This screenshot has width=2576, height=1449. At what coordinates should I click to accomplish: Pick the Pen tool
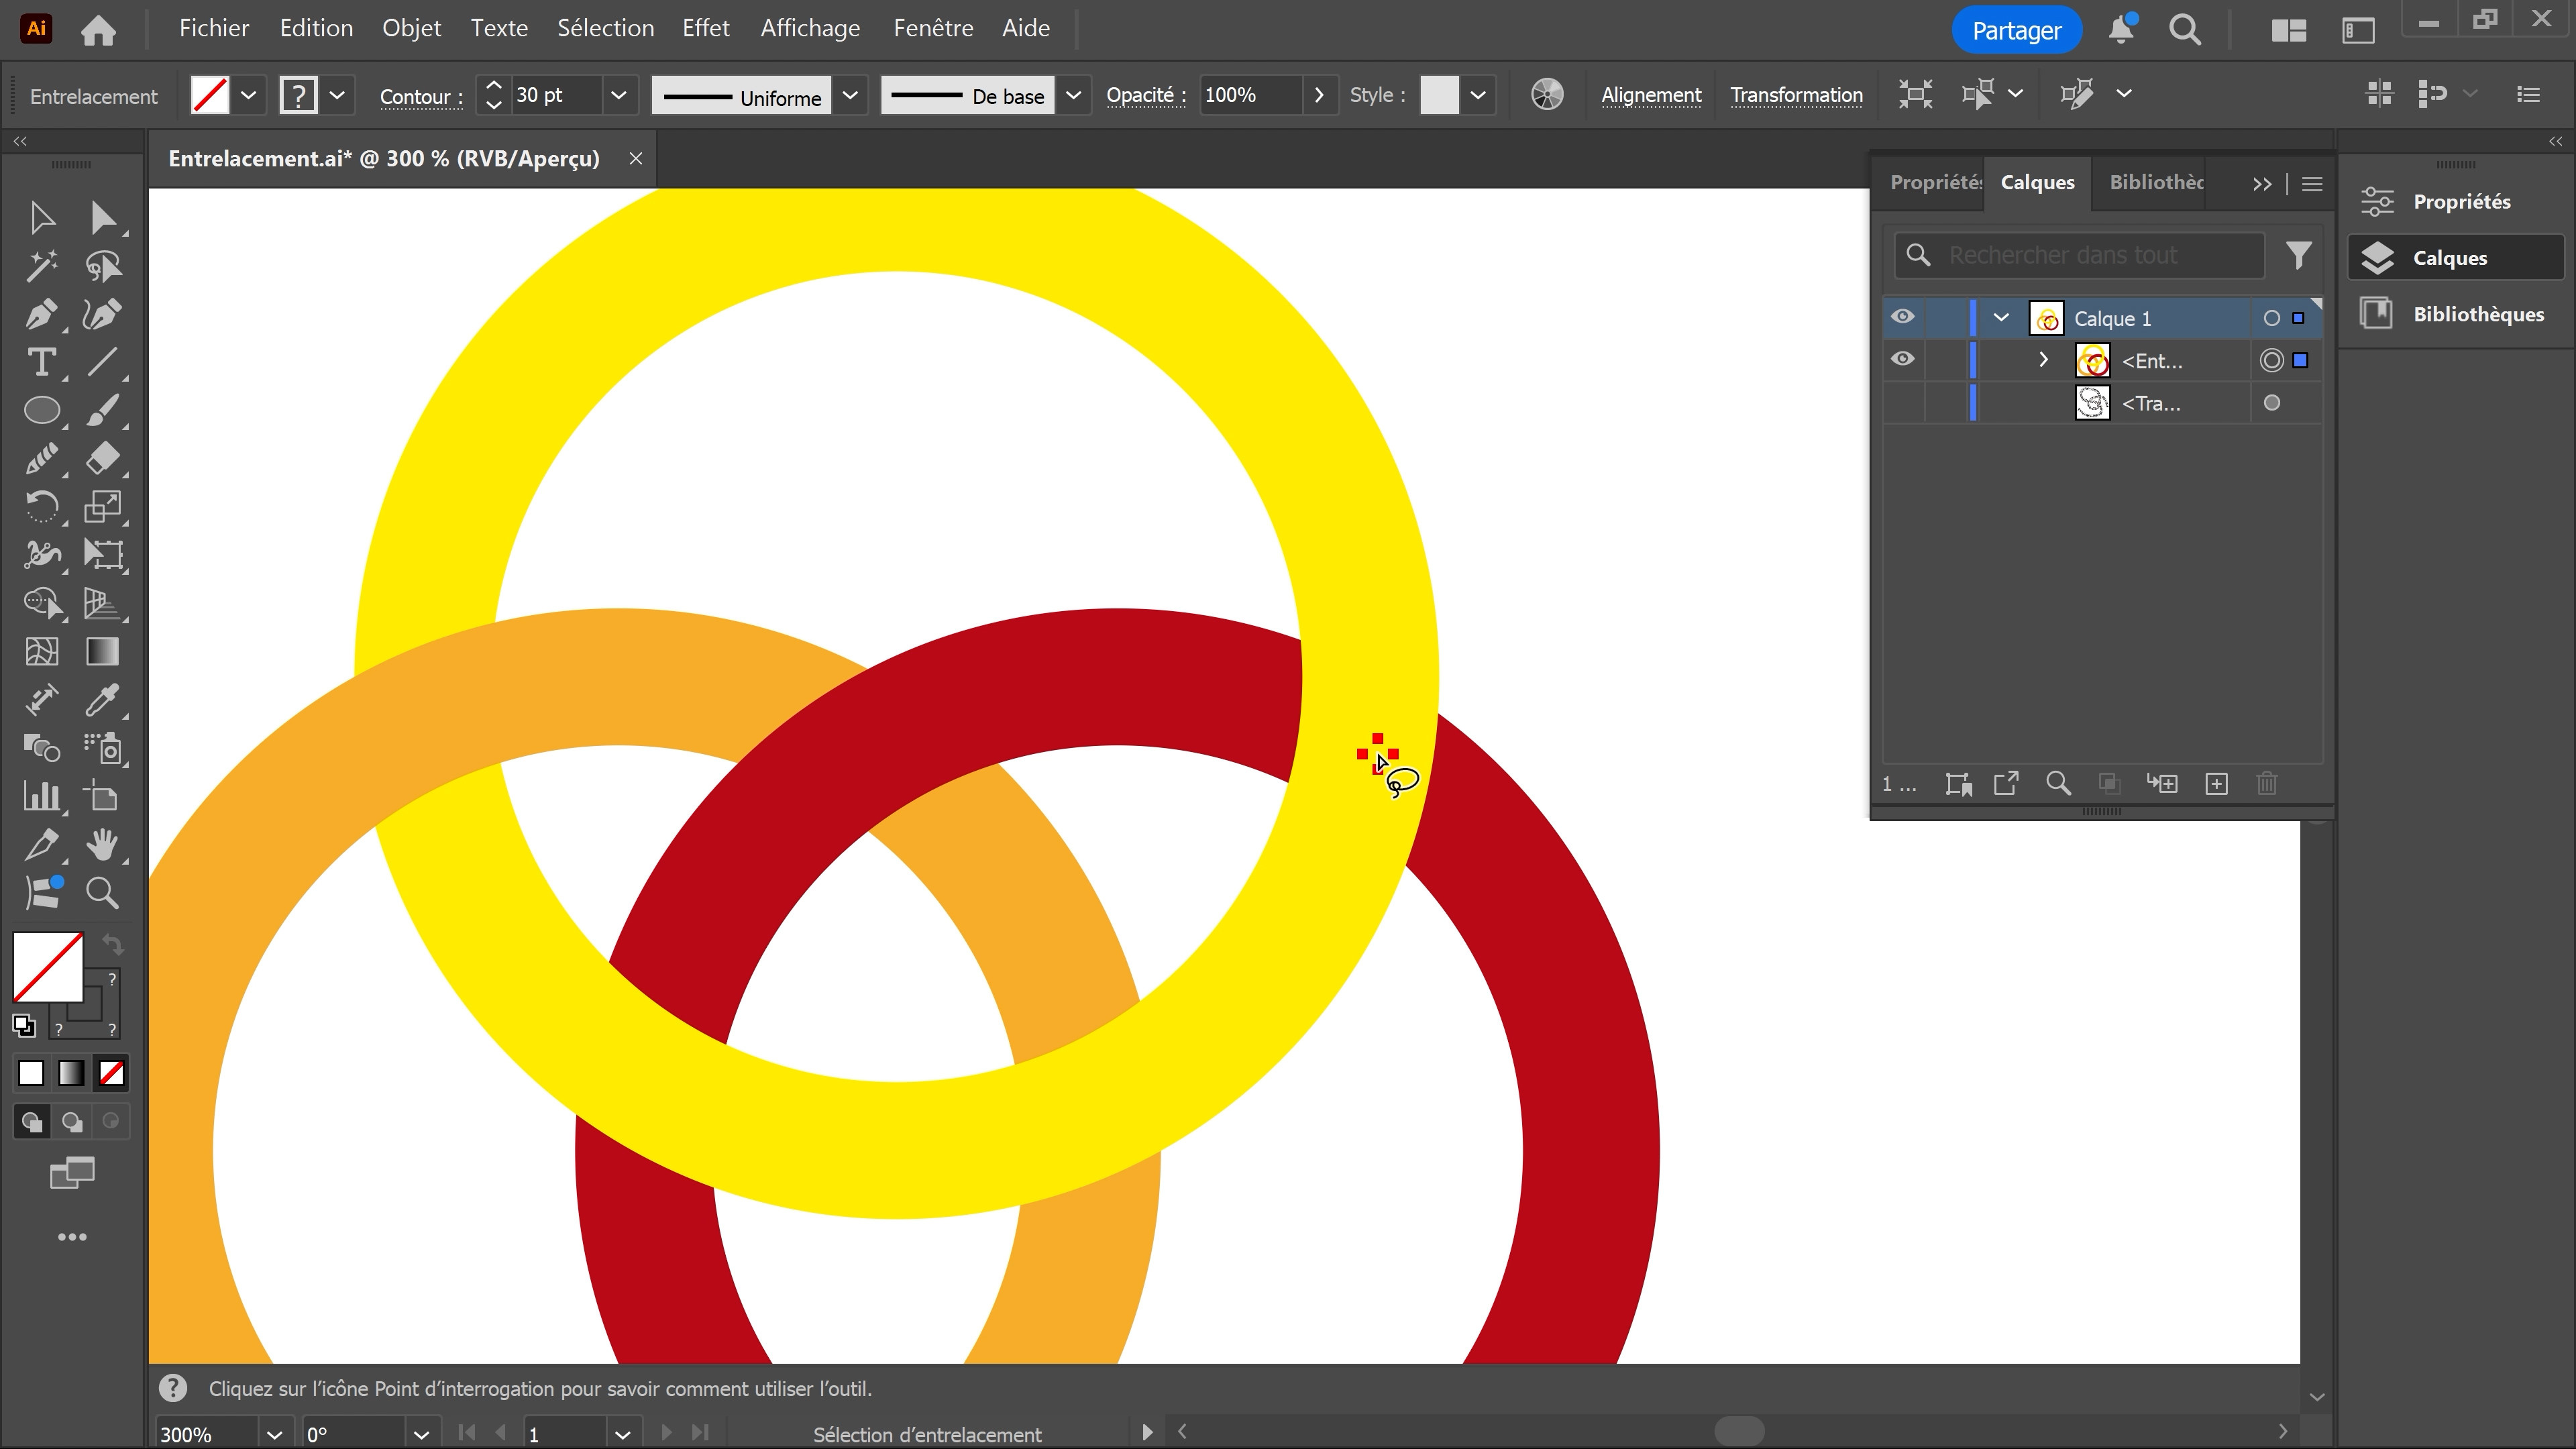tap(42, 314)
